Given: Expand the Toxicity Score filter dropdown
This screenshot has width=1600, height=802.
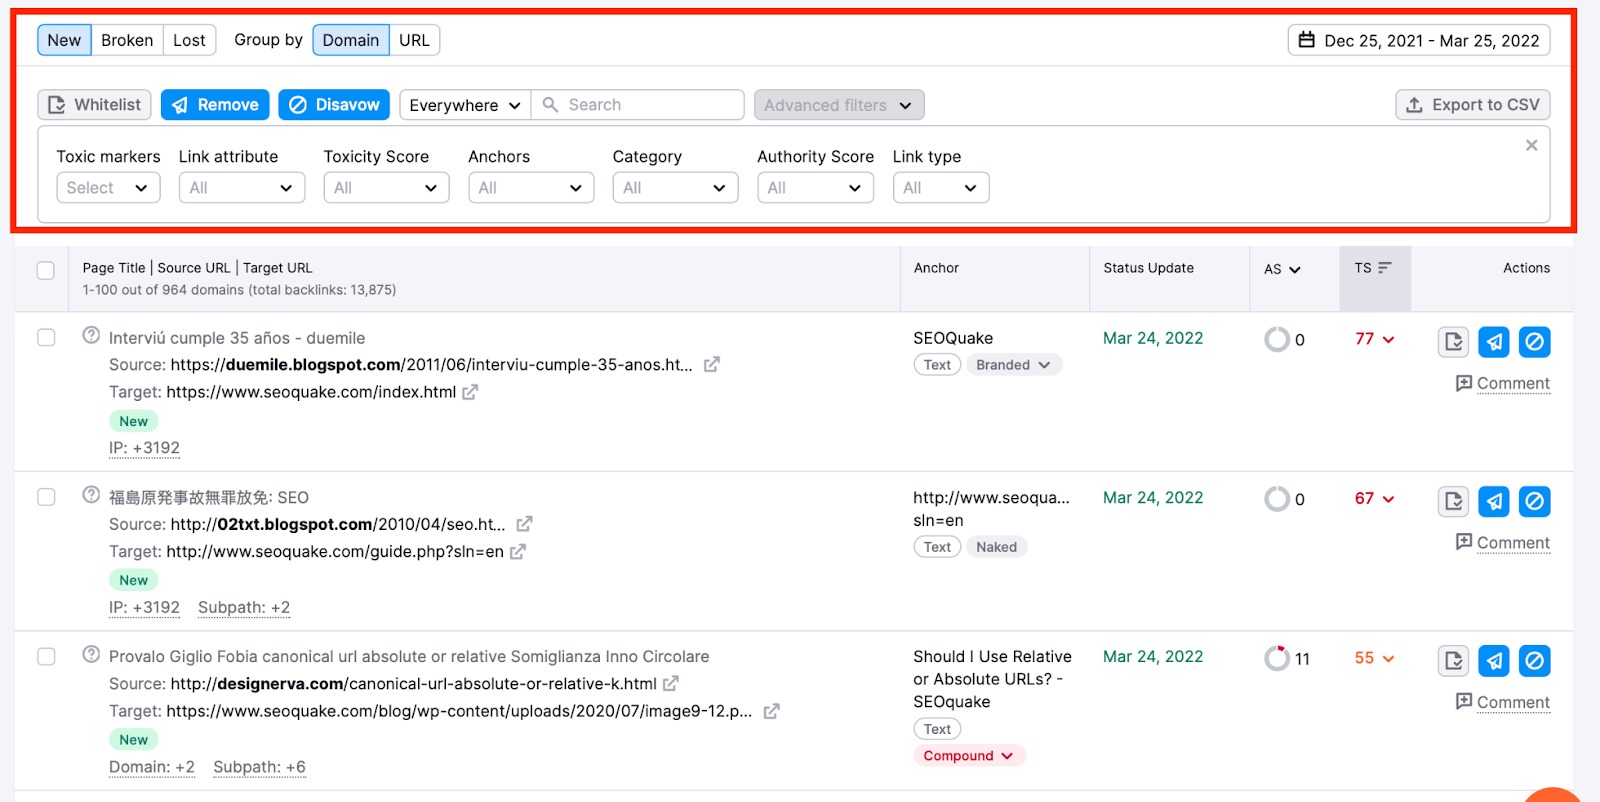Looking at the screenshot, I should coord(386,188).
